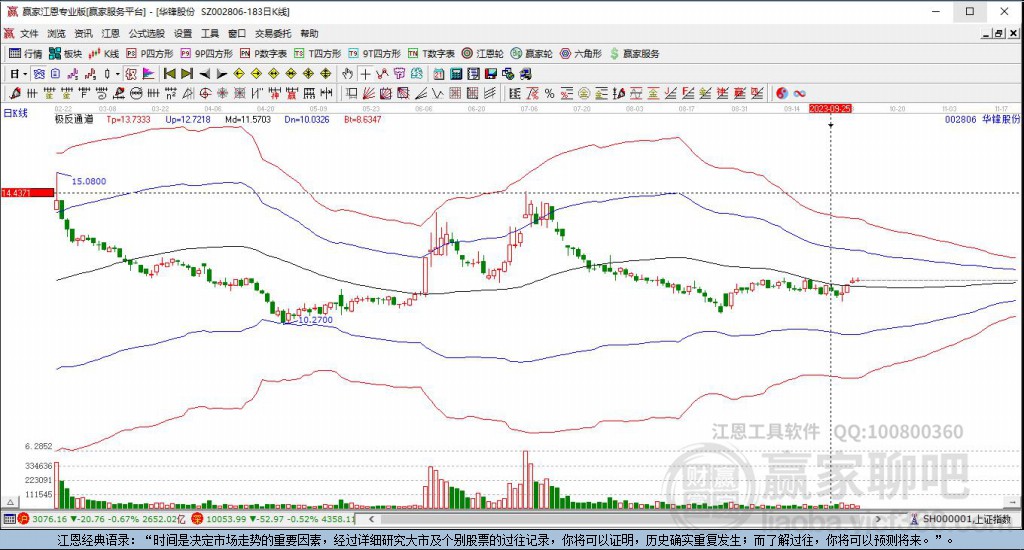Click the horizontal scrollbar left arrow
Screen dimensions: 1024x550
pos(371,519)
